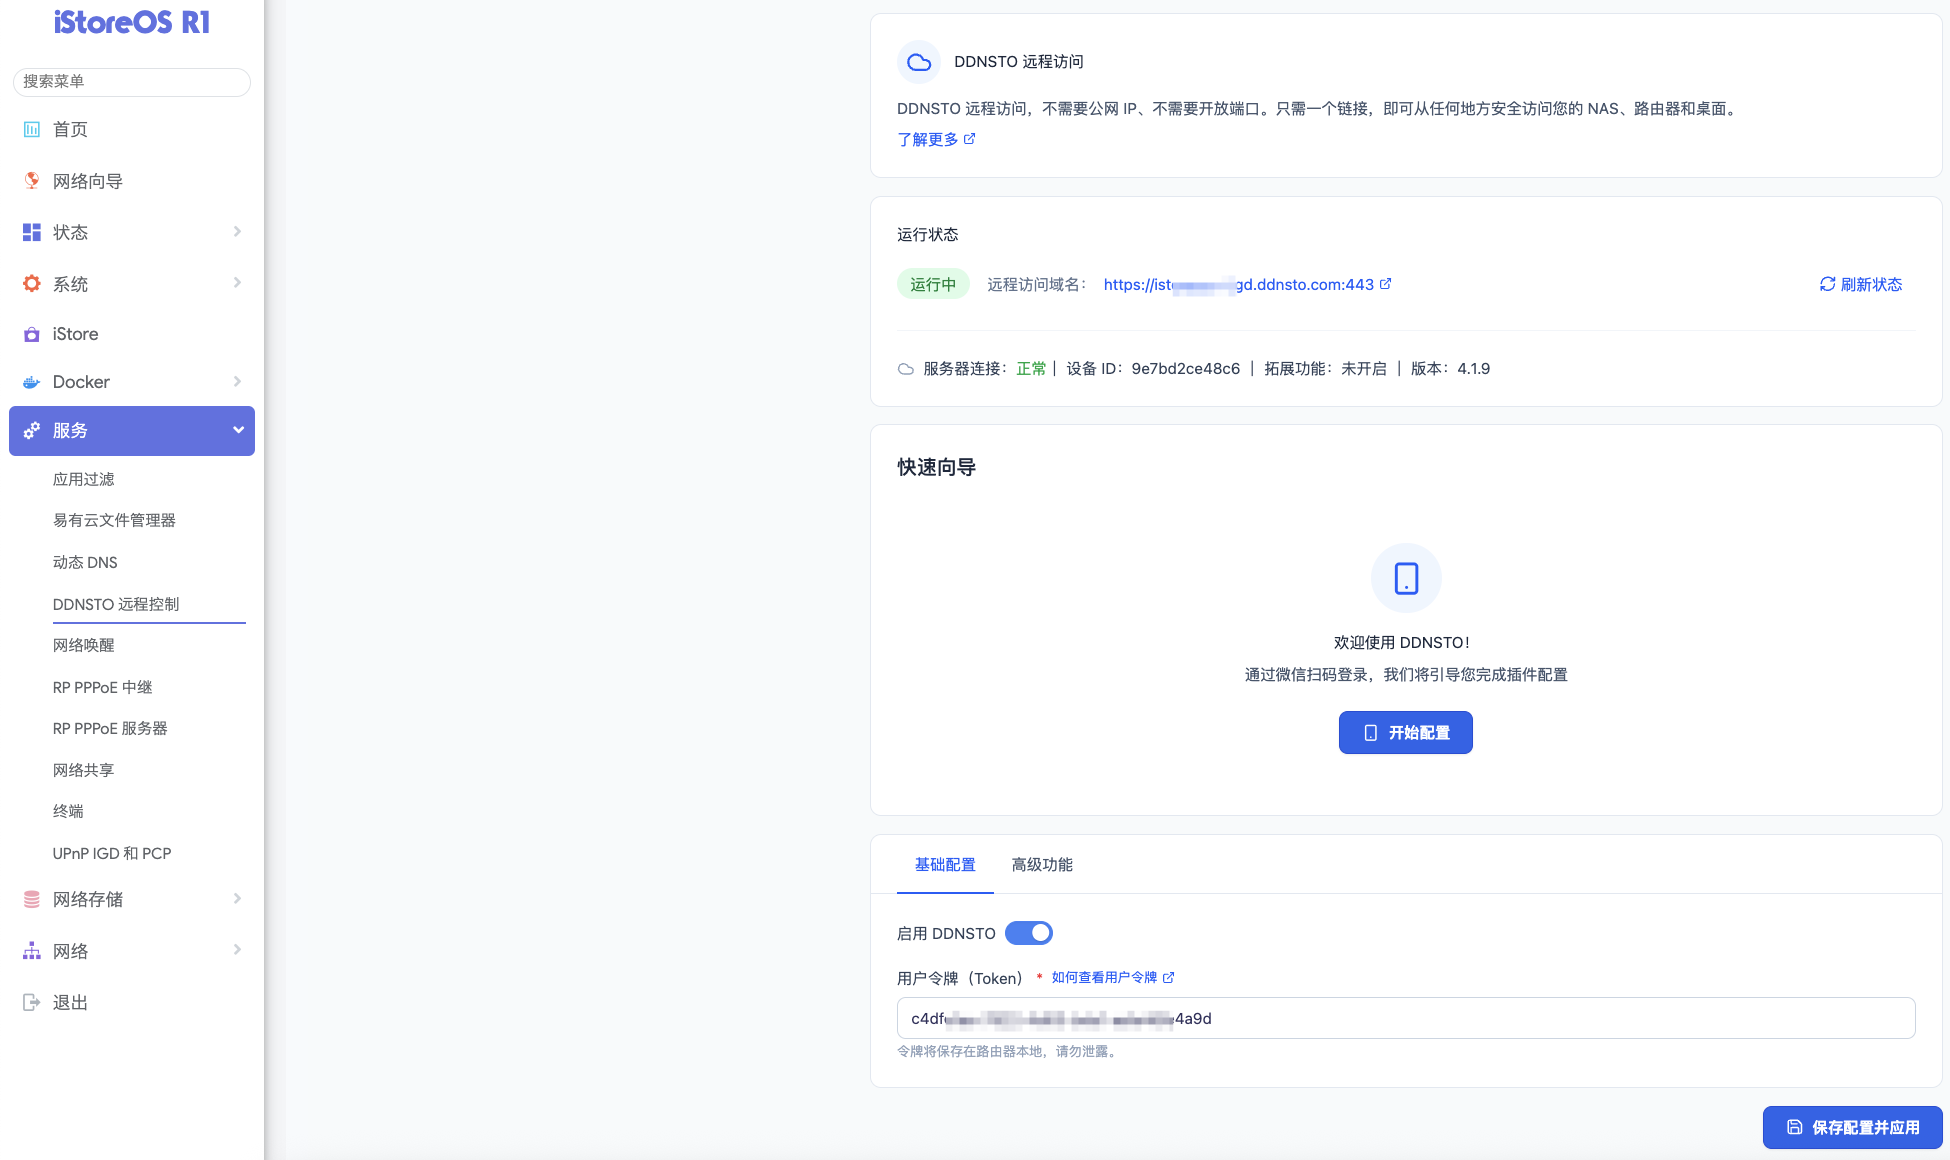1950x1160 pixels.
Task: Collapse the 服务 menu chevron
Action: point(238,430)
